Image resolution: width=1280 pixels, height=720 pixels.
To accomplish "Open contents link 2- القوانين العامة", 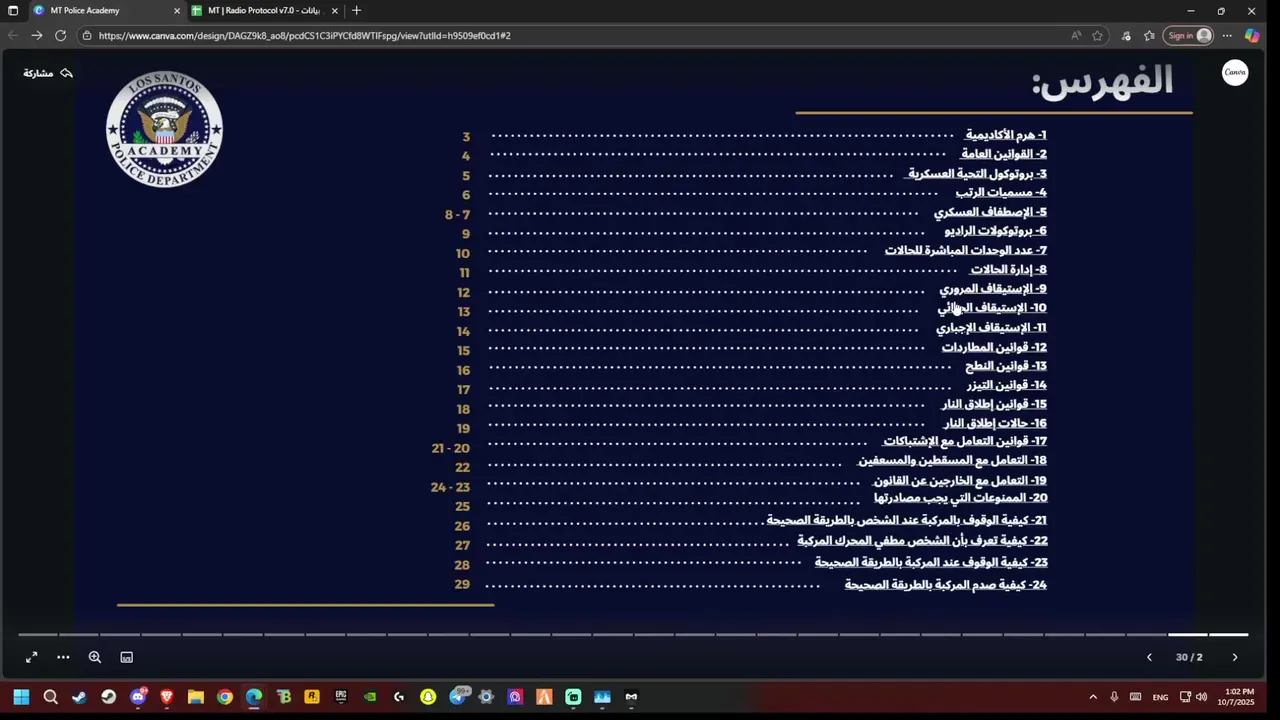I will coord(1004,154).
